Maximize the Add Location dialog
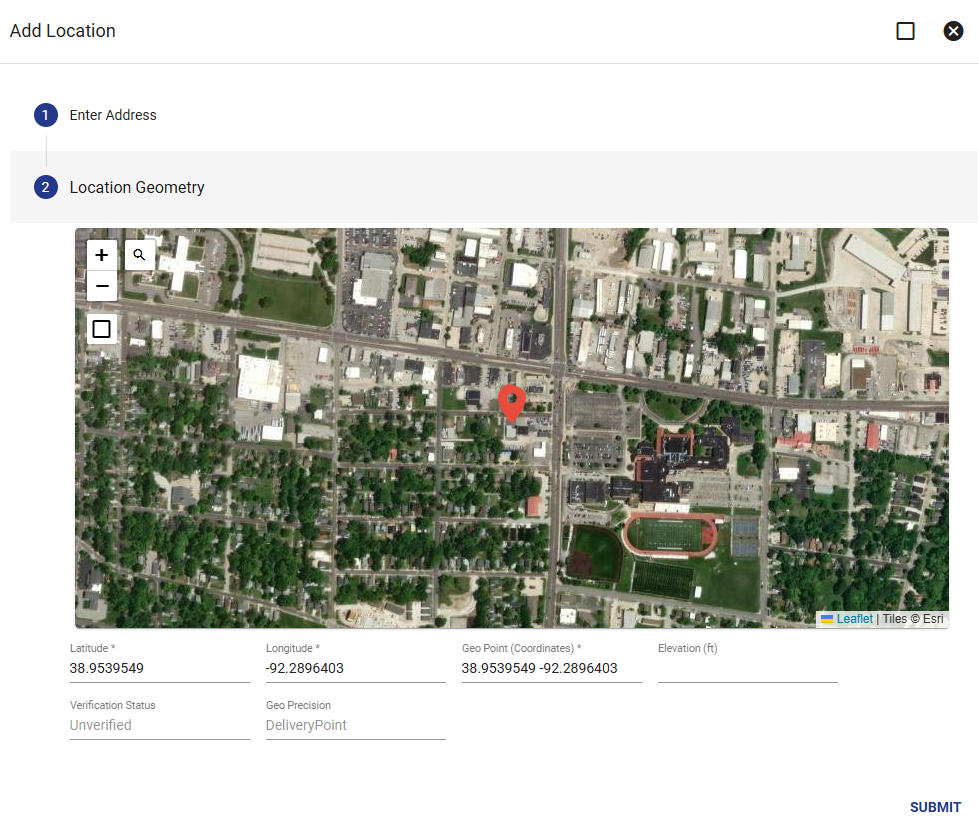Viewport: 979px width, 819px height. coord(905,31)
